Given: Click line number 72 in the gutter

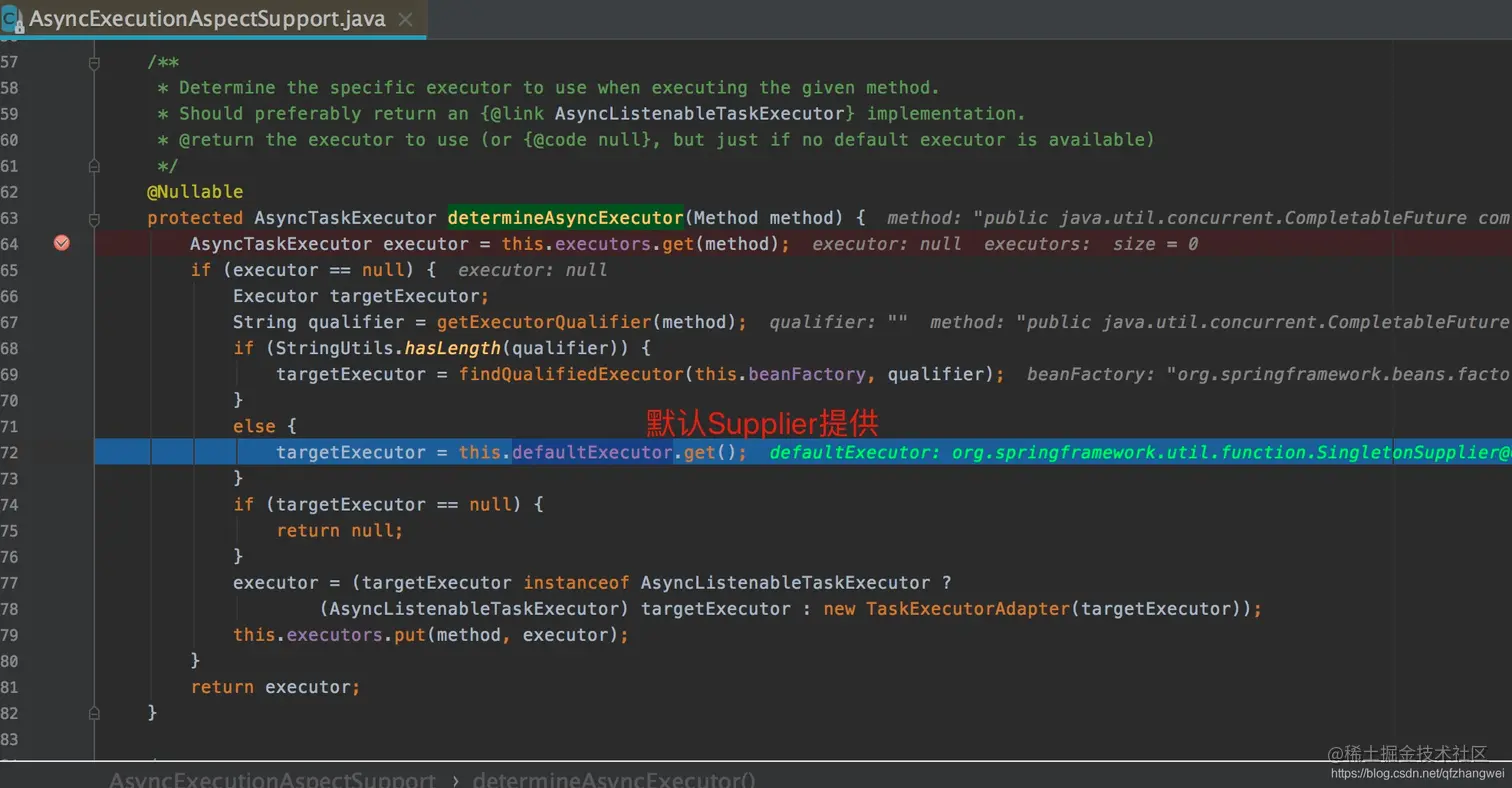Looking at the screenshot, I should (11, 452).
